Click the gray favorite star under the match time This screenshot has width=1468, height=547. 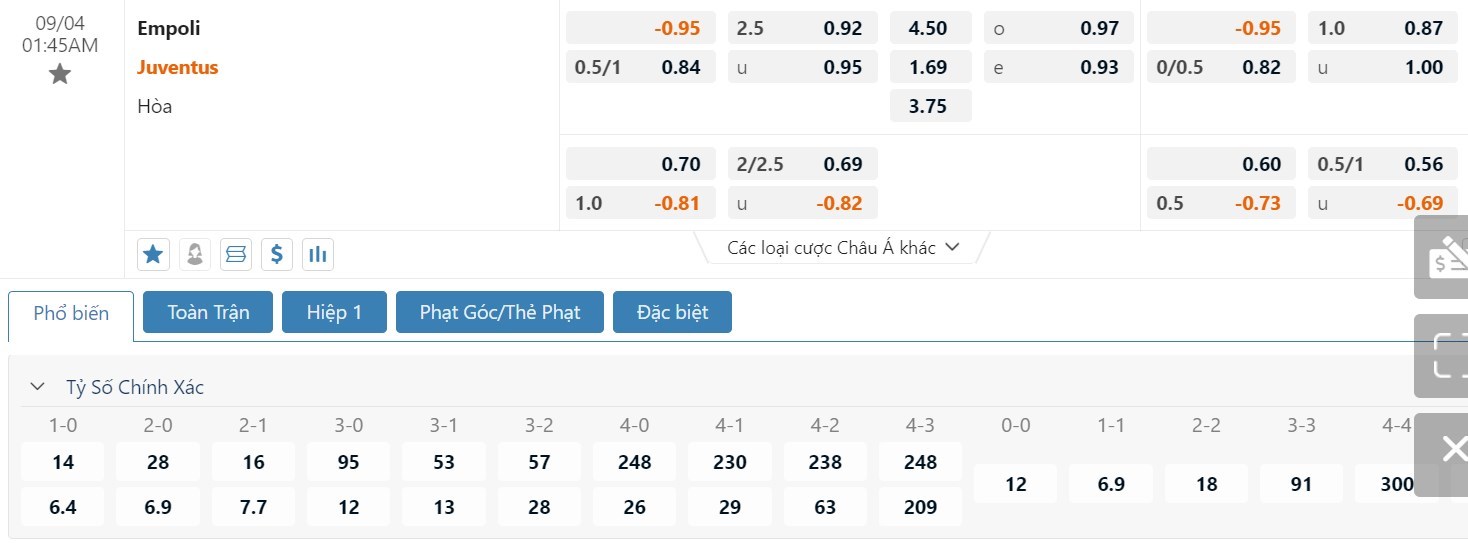[x=60, y=74]
